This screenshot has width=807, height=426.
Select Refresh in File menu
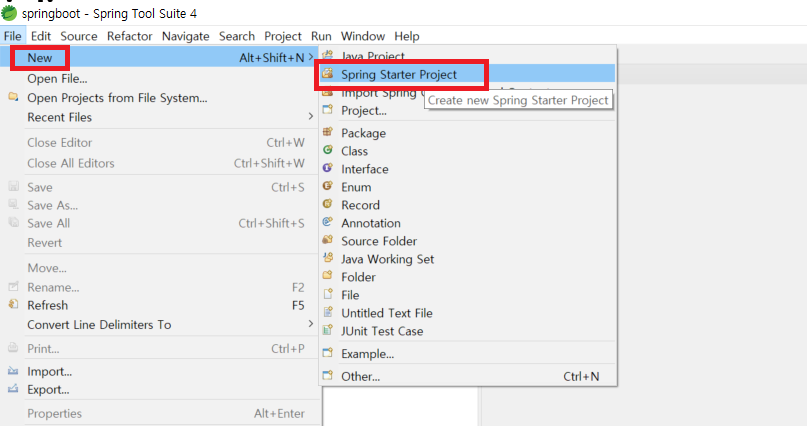(160, 305)
